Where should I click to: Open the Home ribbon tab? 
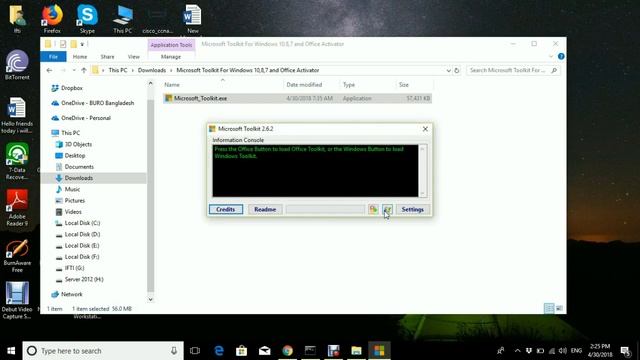pyautogui.click(x=80, y=57)
